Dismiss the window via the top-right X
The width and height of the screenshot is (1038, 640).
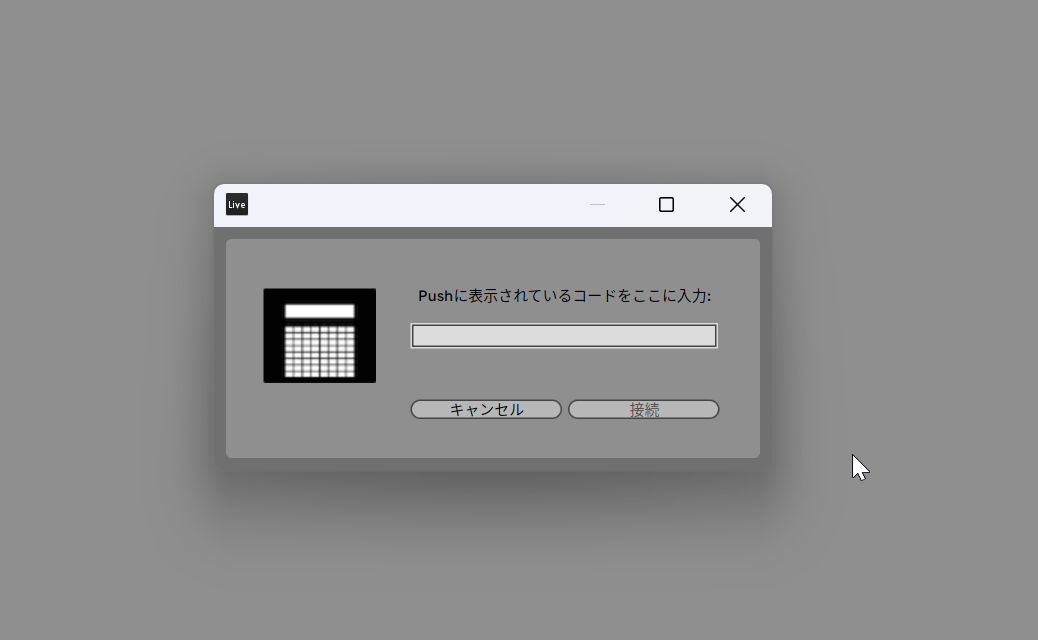coord(737,205)
